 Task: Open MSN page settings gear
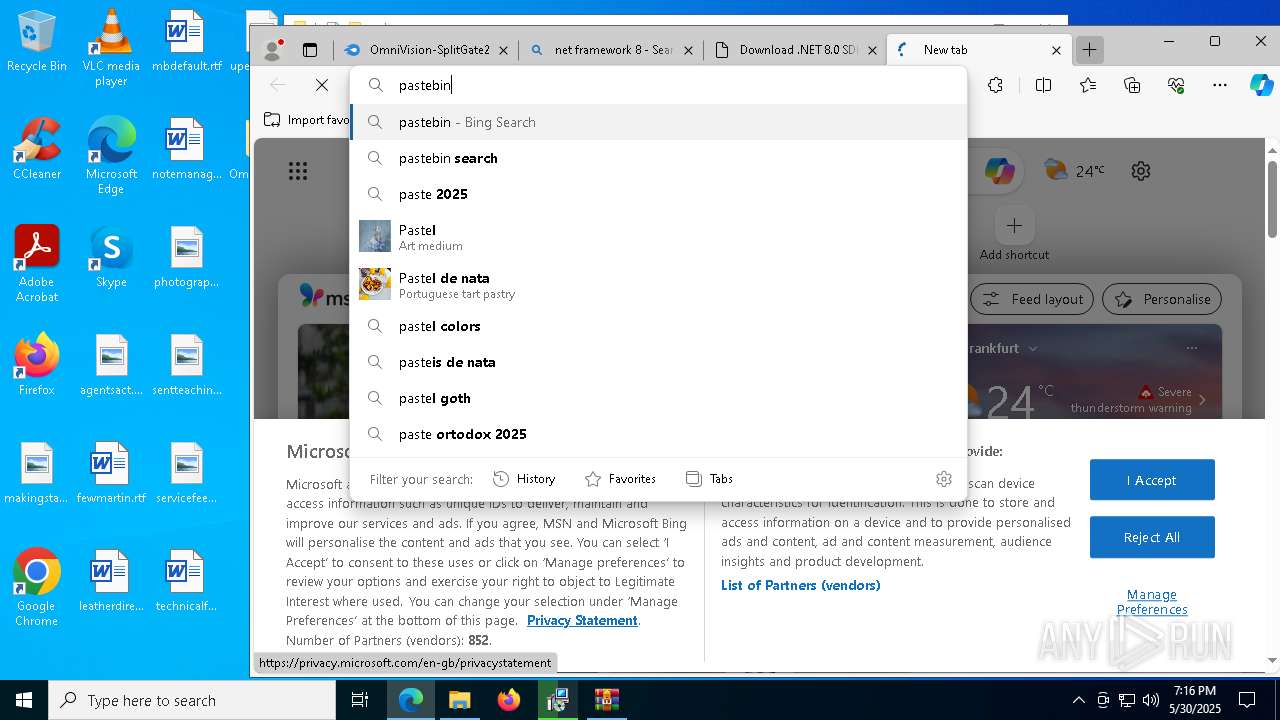[1141, 171]
